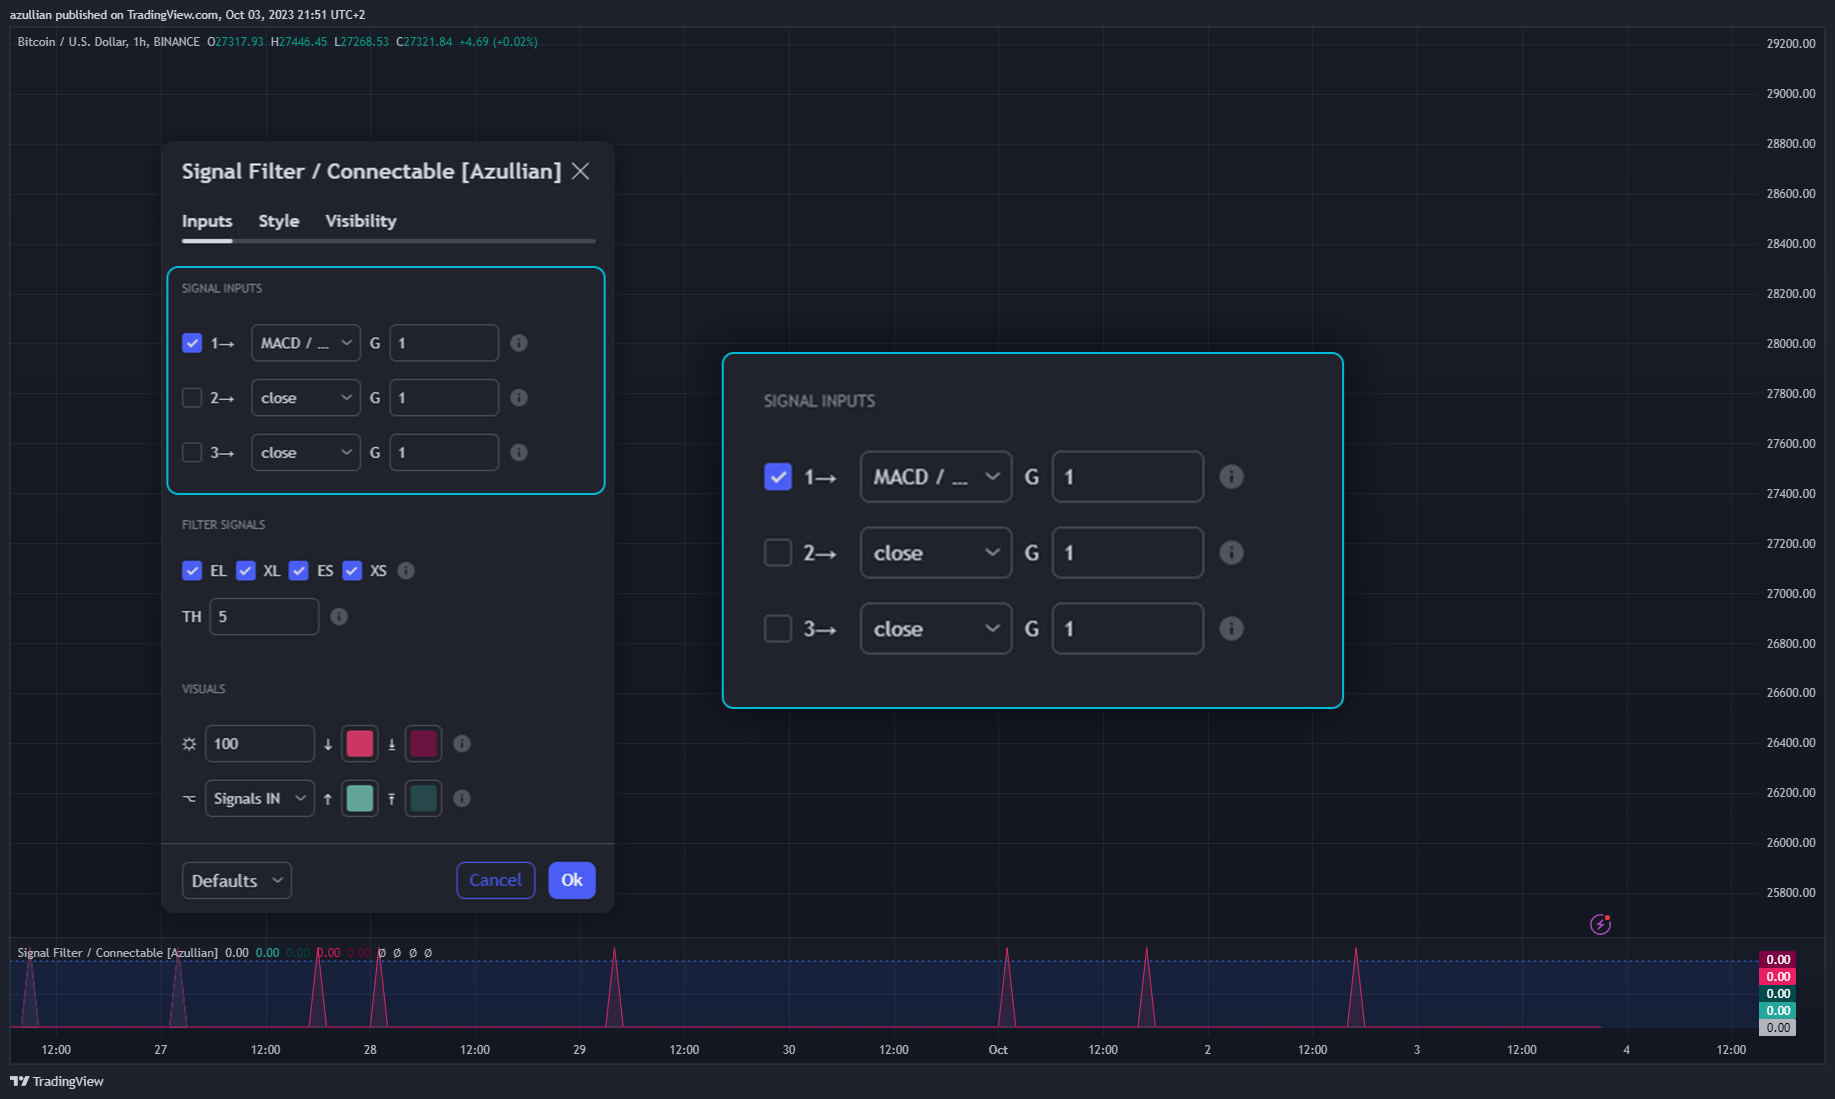Uncheck the XS filter signal checkbox
The height and width of the screenshot is (1099, 1835).
352,571
